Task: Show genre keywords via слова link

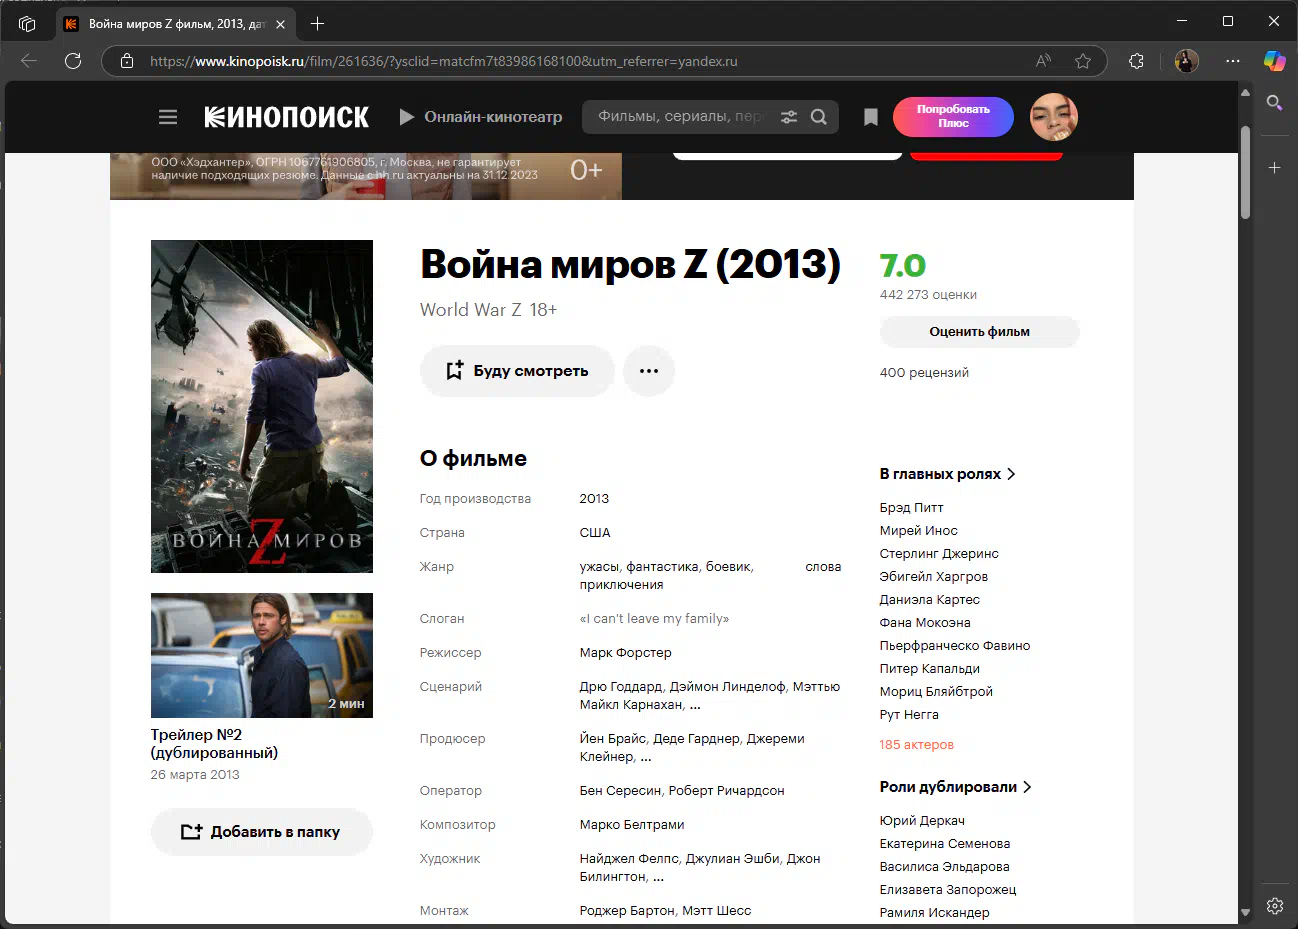Action: [823, 567]
